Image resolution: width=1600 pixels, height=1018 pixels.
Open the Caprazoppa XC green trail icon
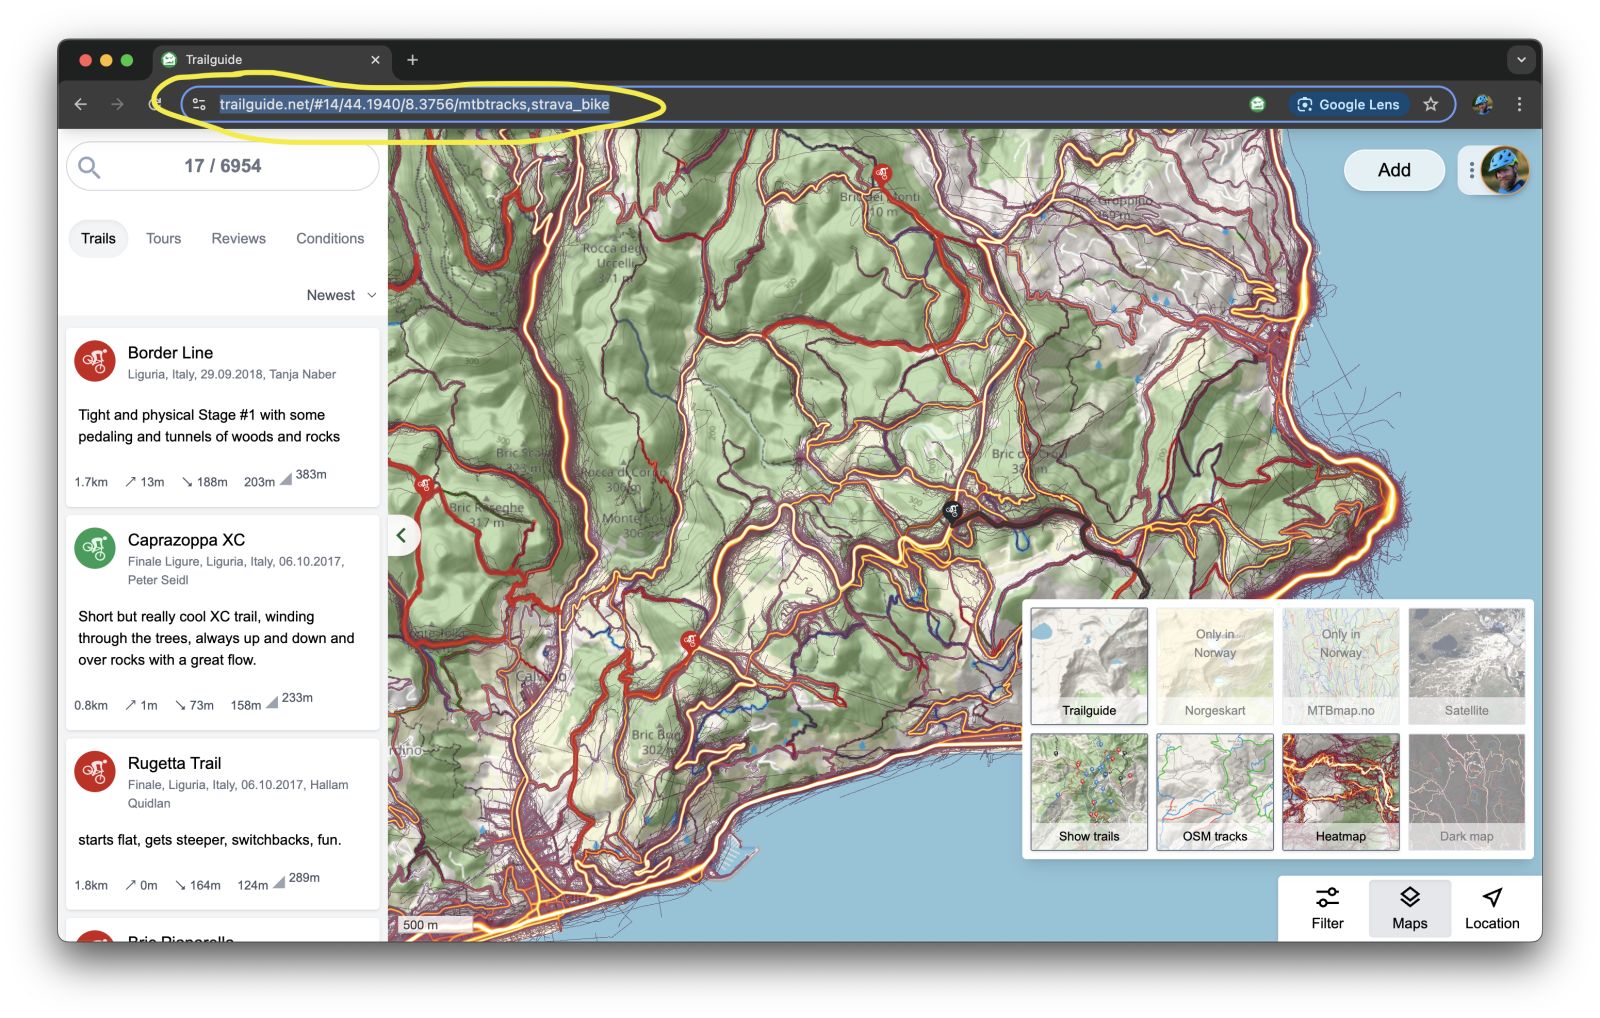click(95, 548)
